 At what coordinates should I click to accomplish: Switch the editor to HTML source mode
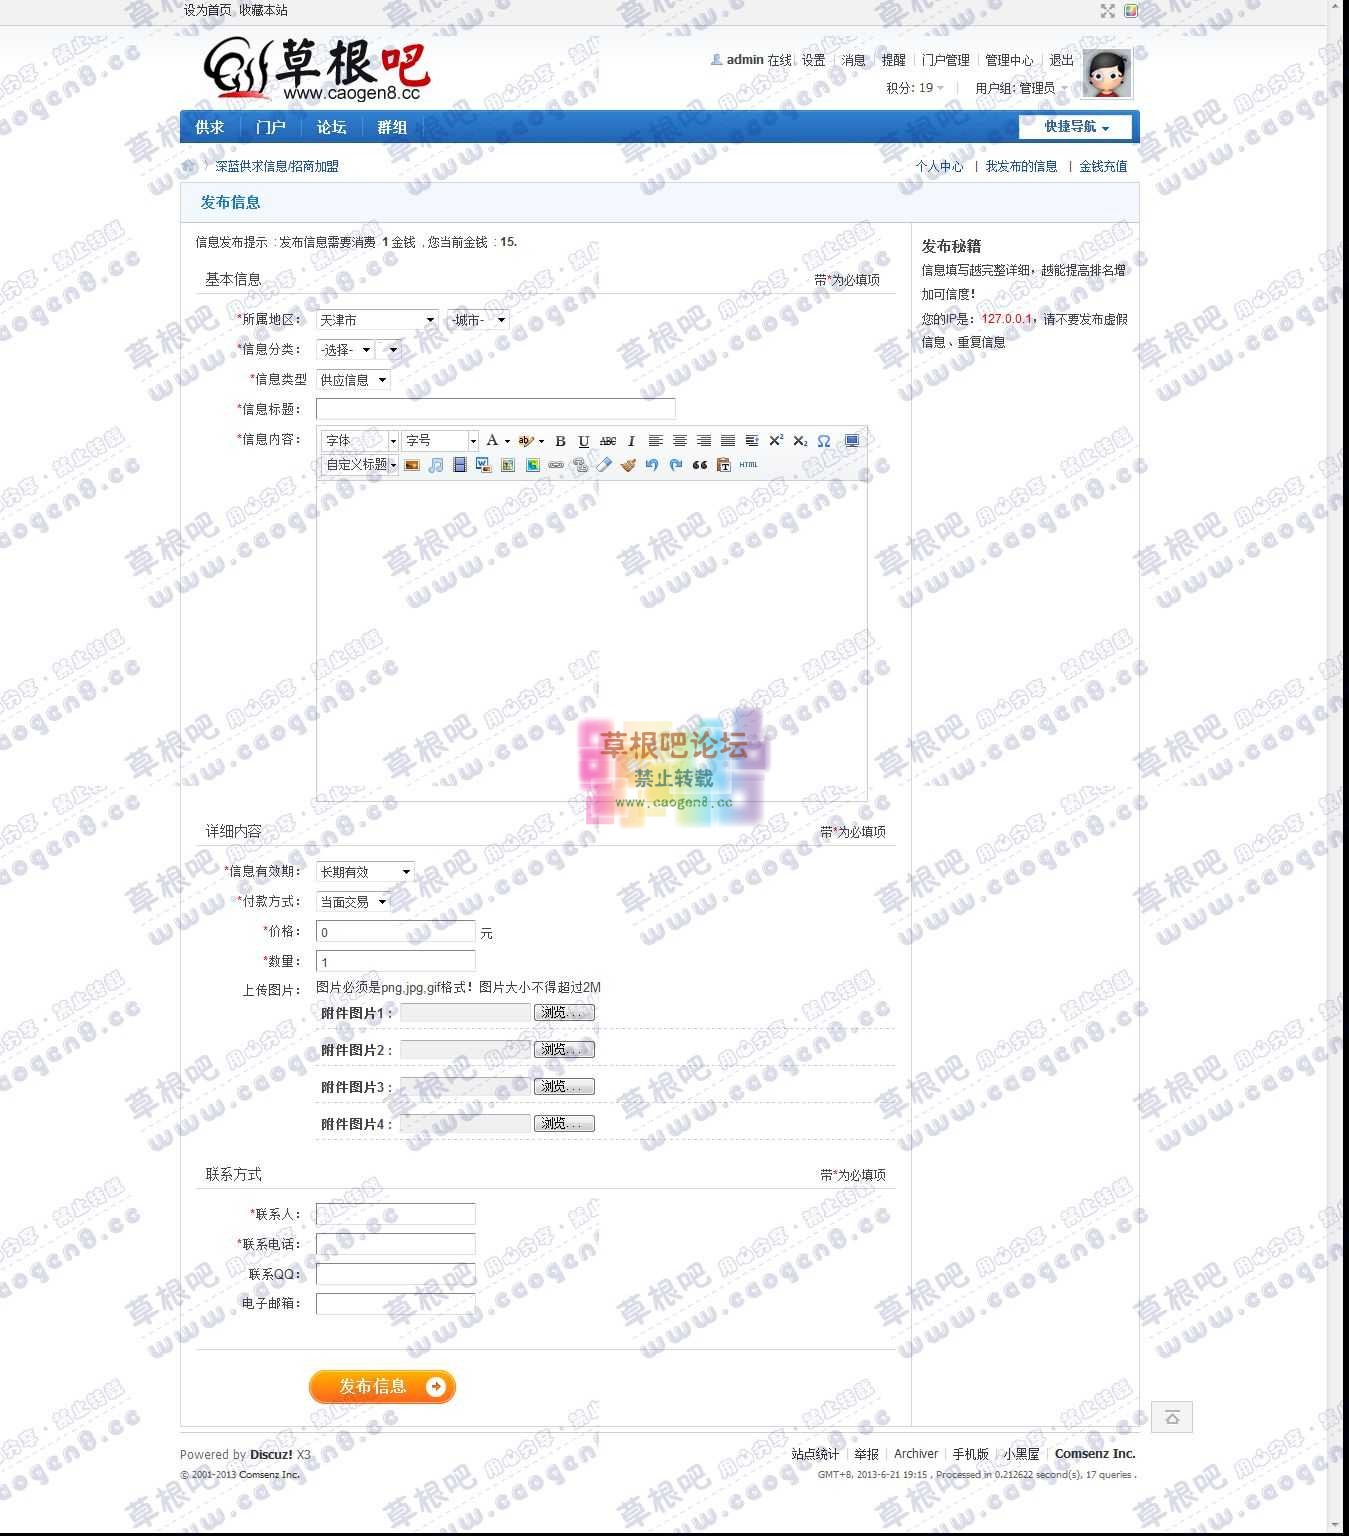point(748,464)
